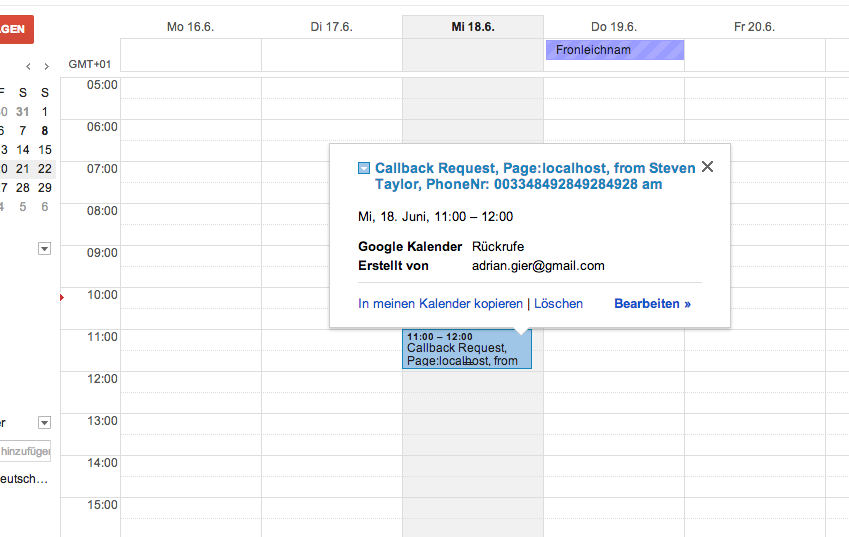Image resolution: width=849 pixels, height=537 pixels.
Task: Select day 8 in mini calendar
Action: (44, 131)
